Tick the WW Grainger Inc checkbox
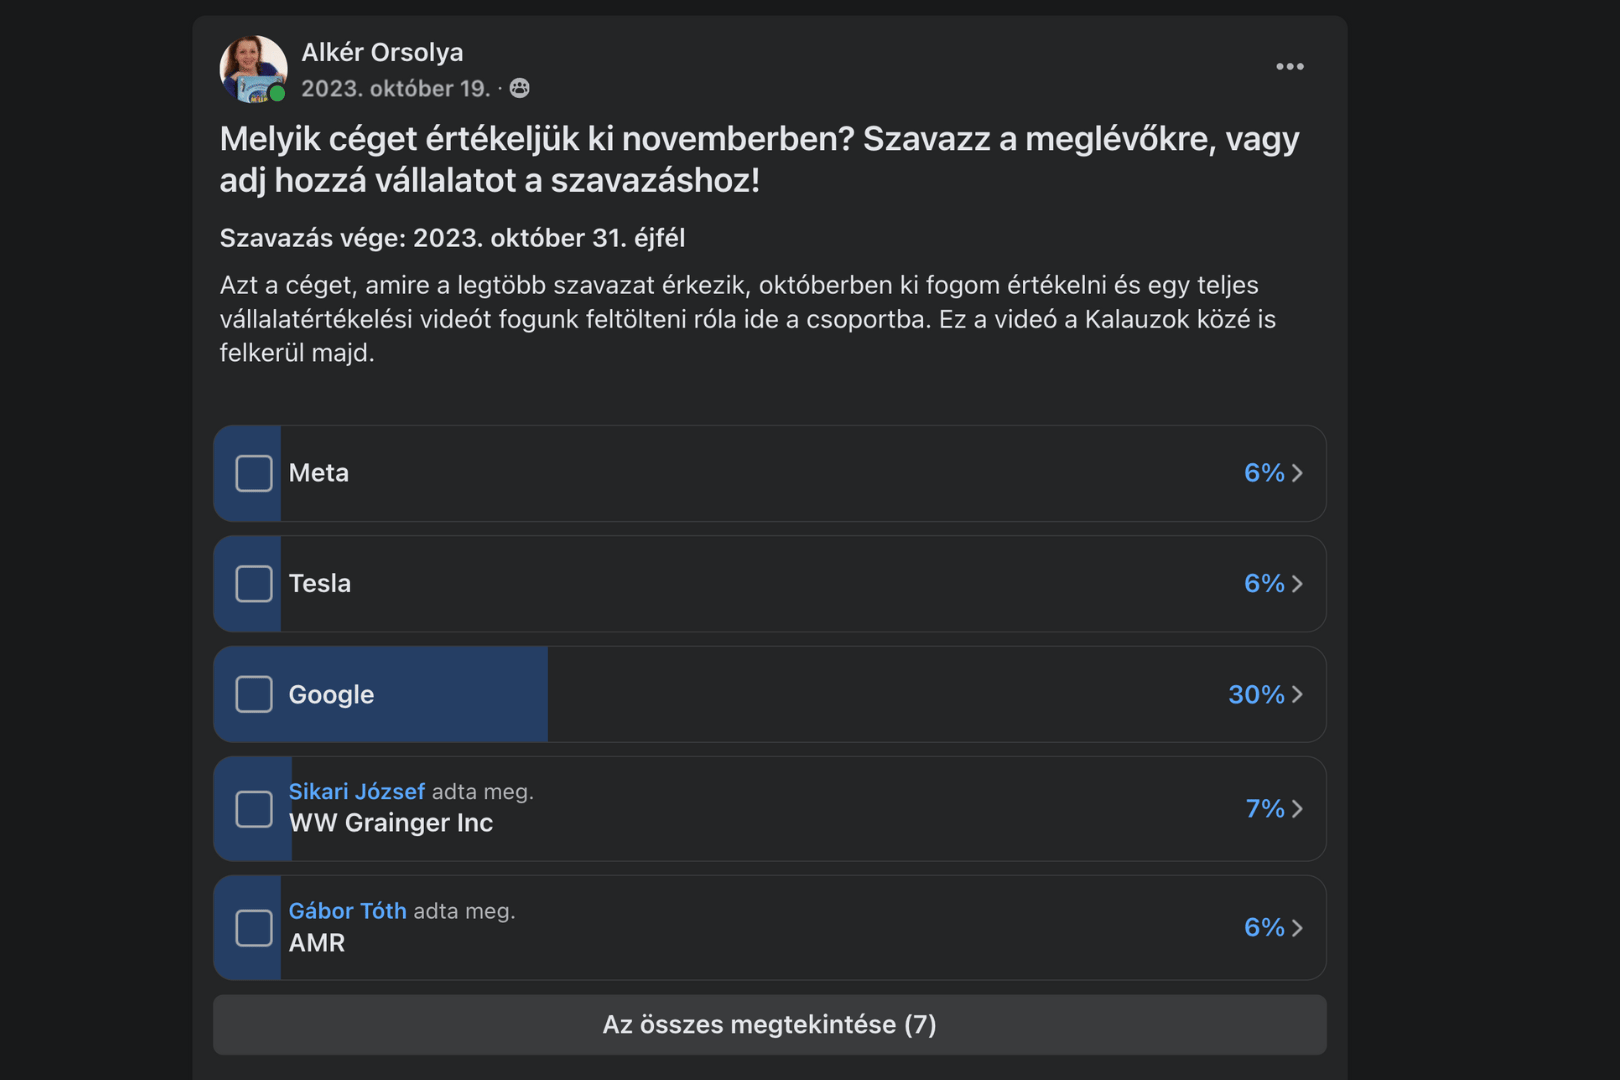Image resolution: width=1620 pixels, height=1080 pixels. [254, 809]
